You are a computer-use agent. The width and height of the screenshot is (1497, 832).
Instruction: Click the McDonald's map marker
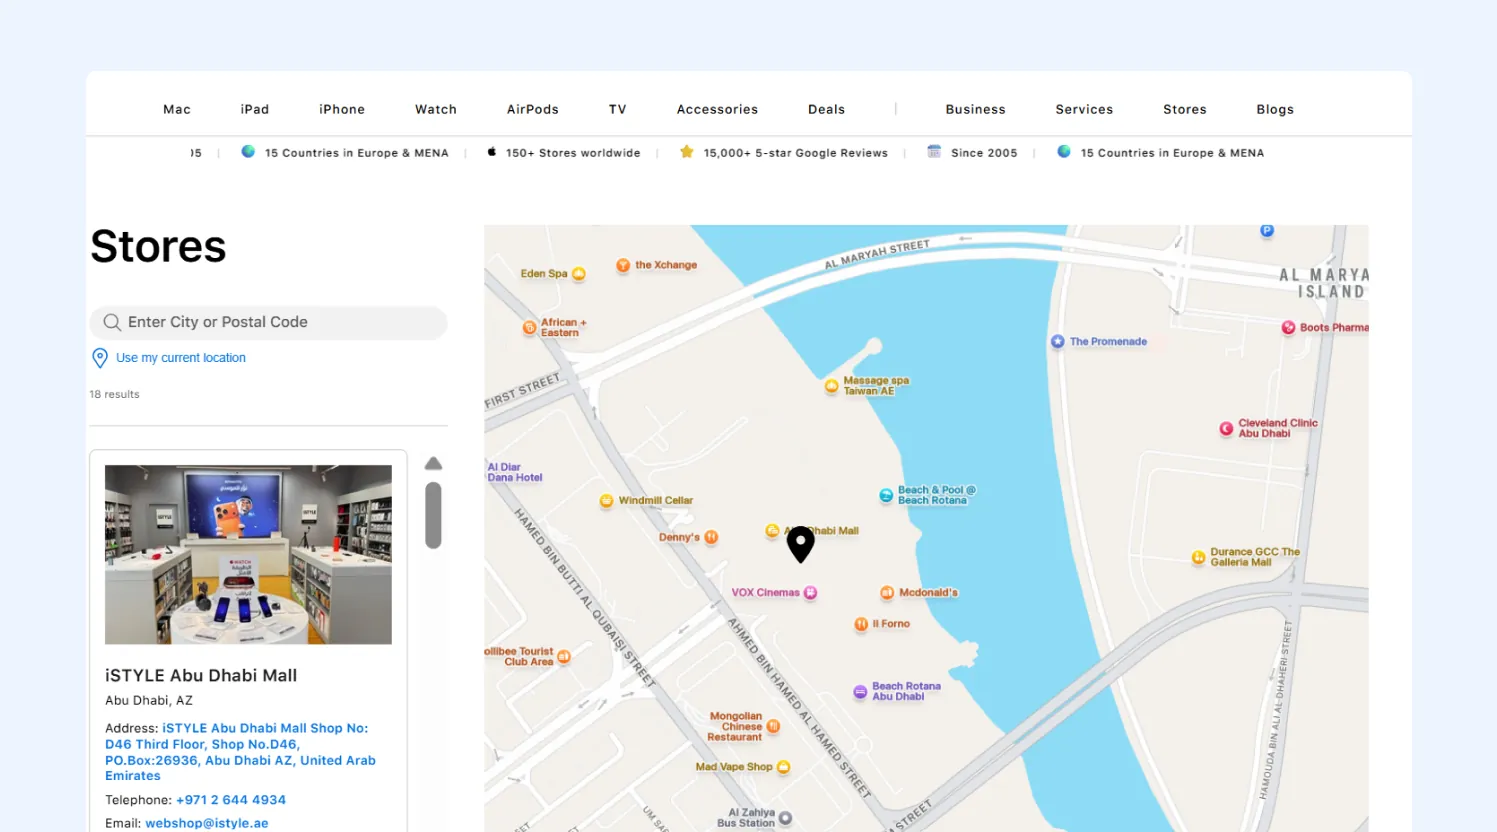tap(886, 593)
